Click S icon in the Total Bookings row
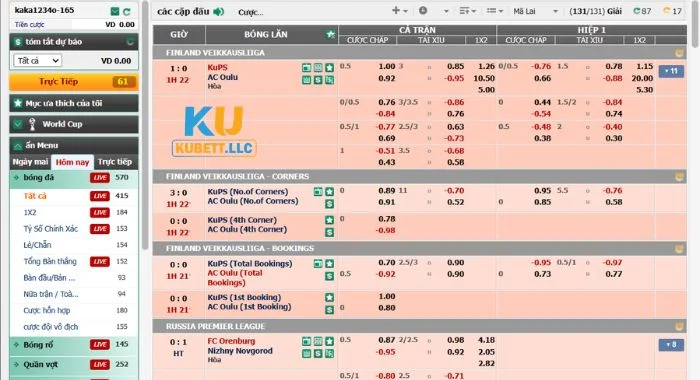Image resolution: width=700 pixels, height=380 pixels. click(x=329, y=276)
